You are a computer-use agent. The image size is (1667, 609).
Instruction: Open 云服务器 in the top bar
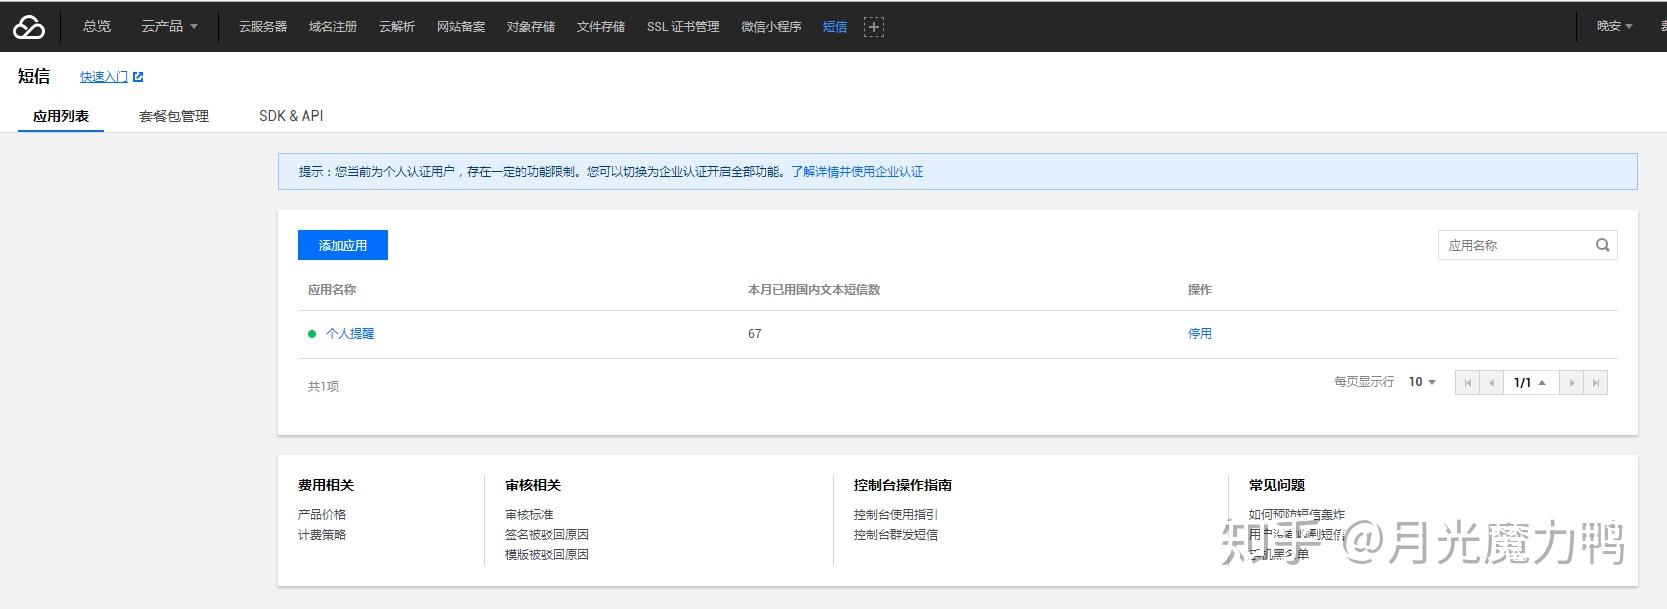tap(263, 27)
